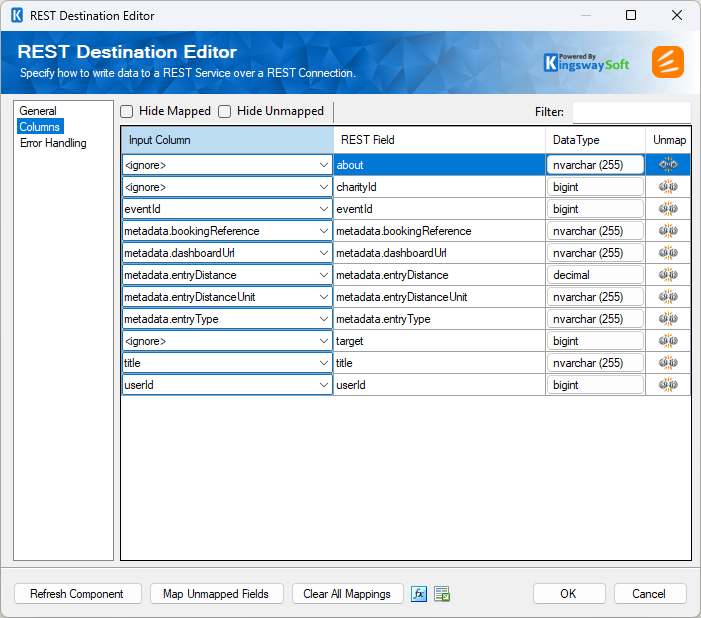
Task: Sort by REST Field header
Action: (x=439, y=140)
